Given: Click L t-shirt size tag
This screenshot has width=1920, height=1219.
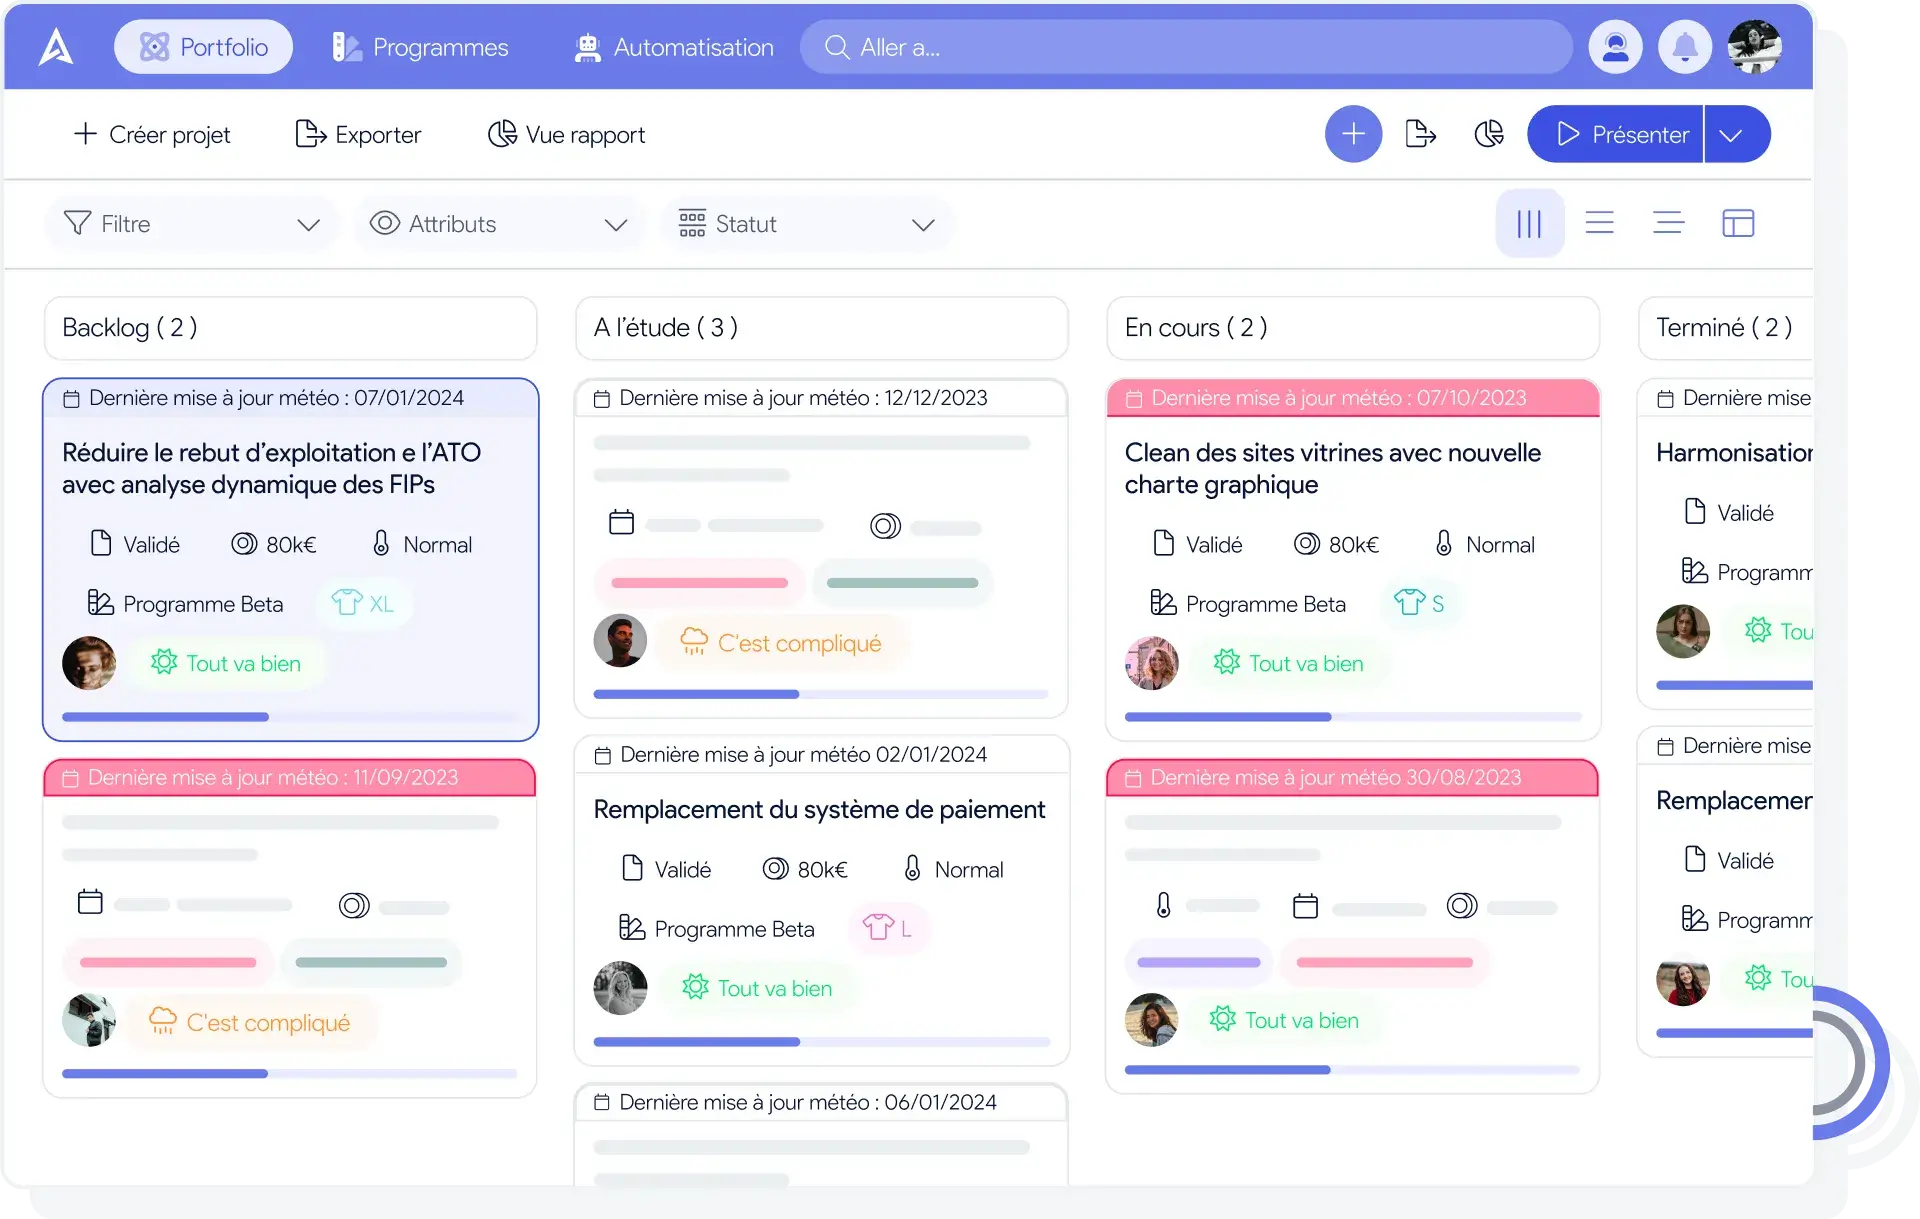Looking at the screenshot, I should click(x=888, y=929).
